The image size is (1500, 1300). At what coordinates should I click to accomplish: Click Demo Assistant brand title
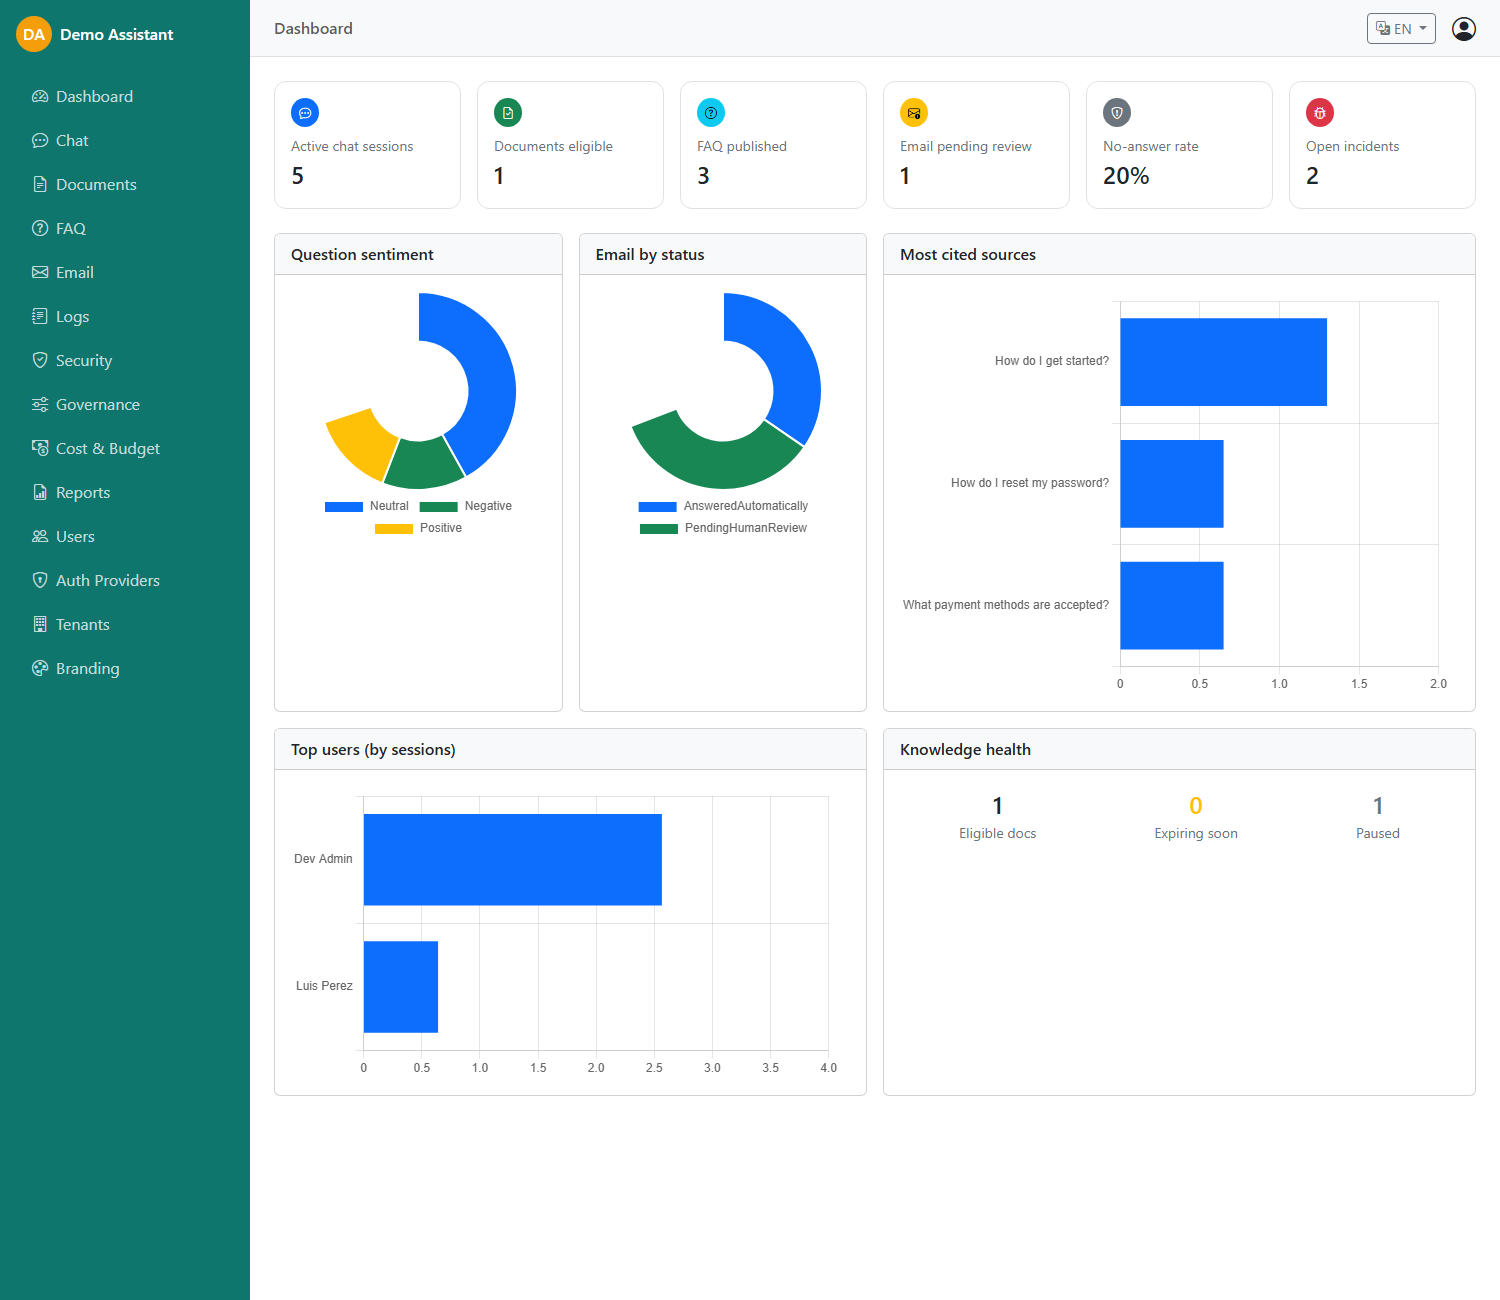coord(116,35)
